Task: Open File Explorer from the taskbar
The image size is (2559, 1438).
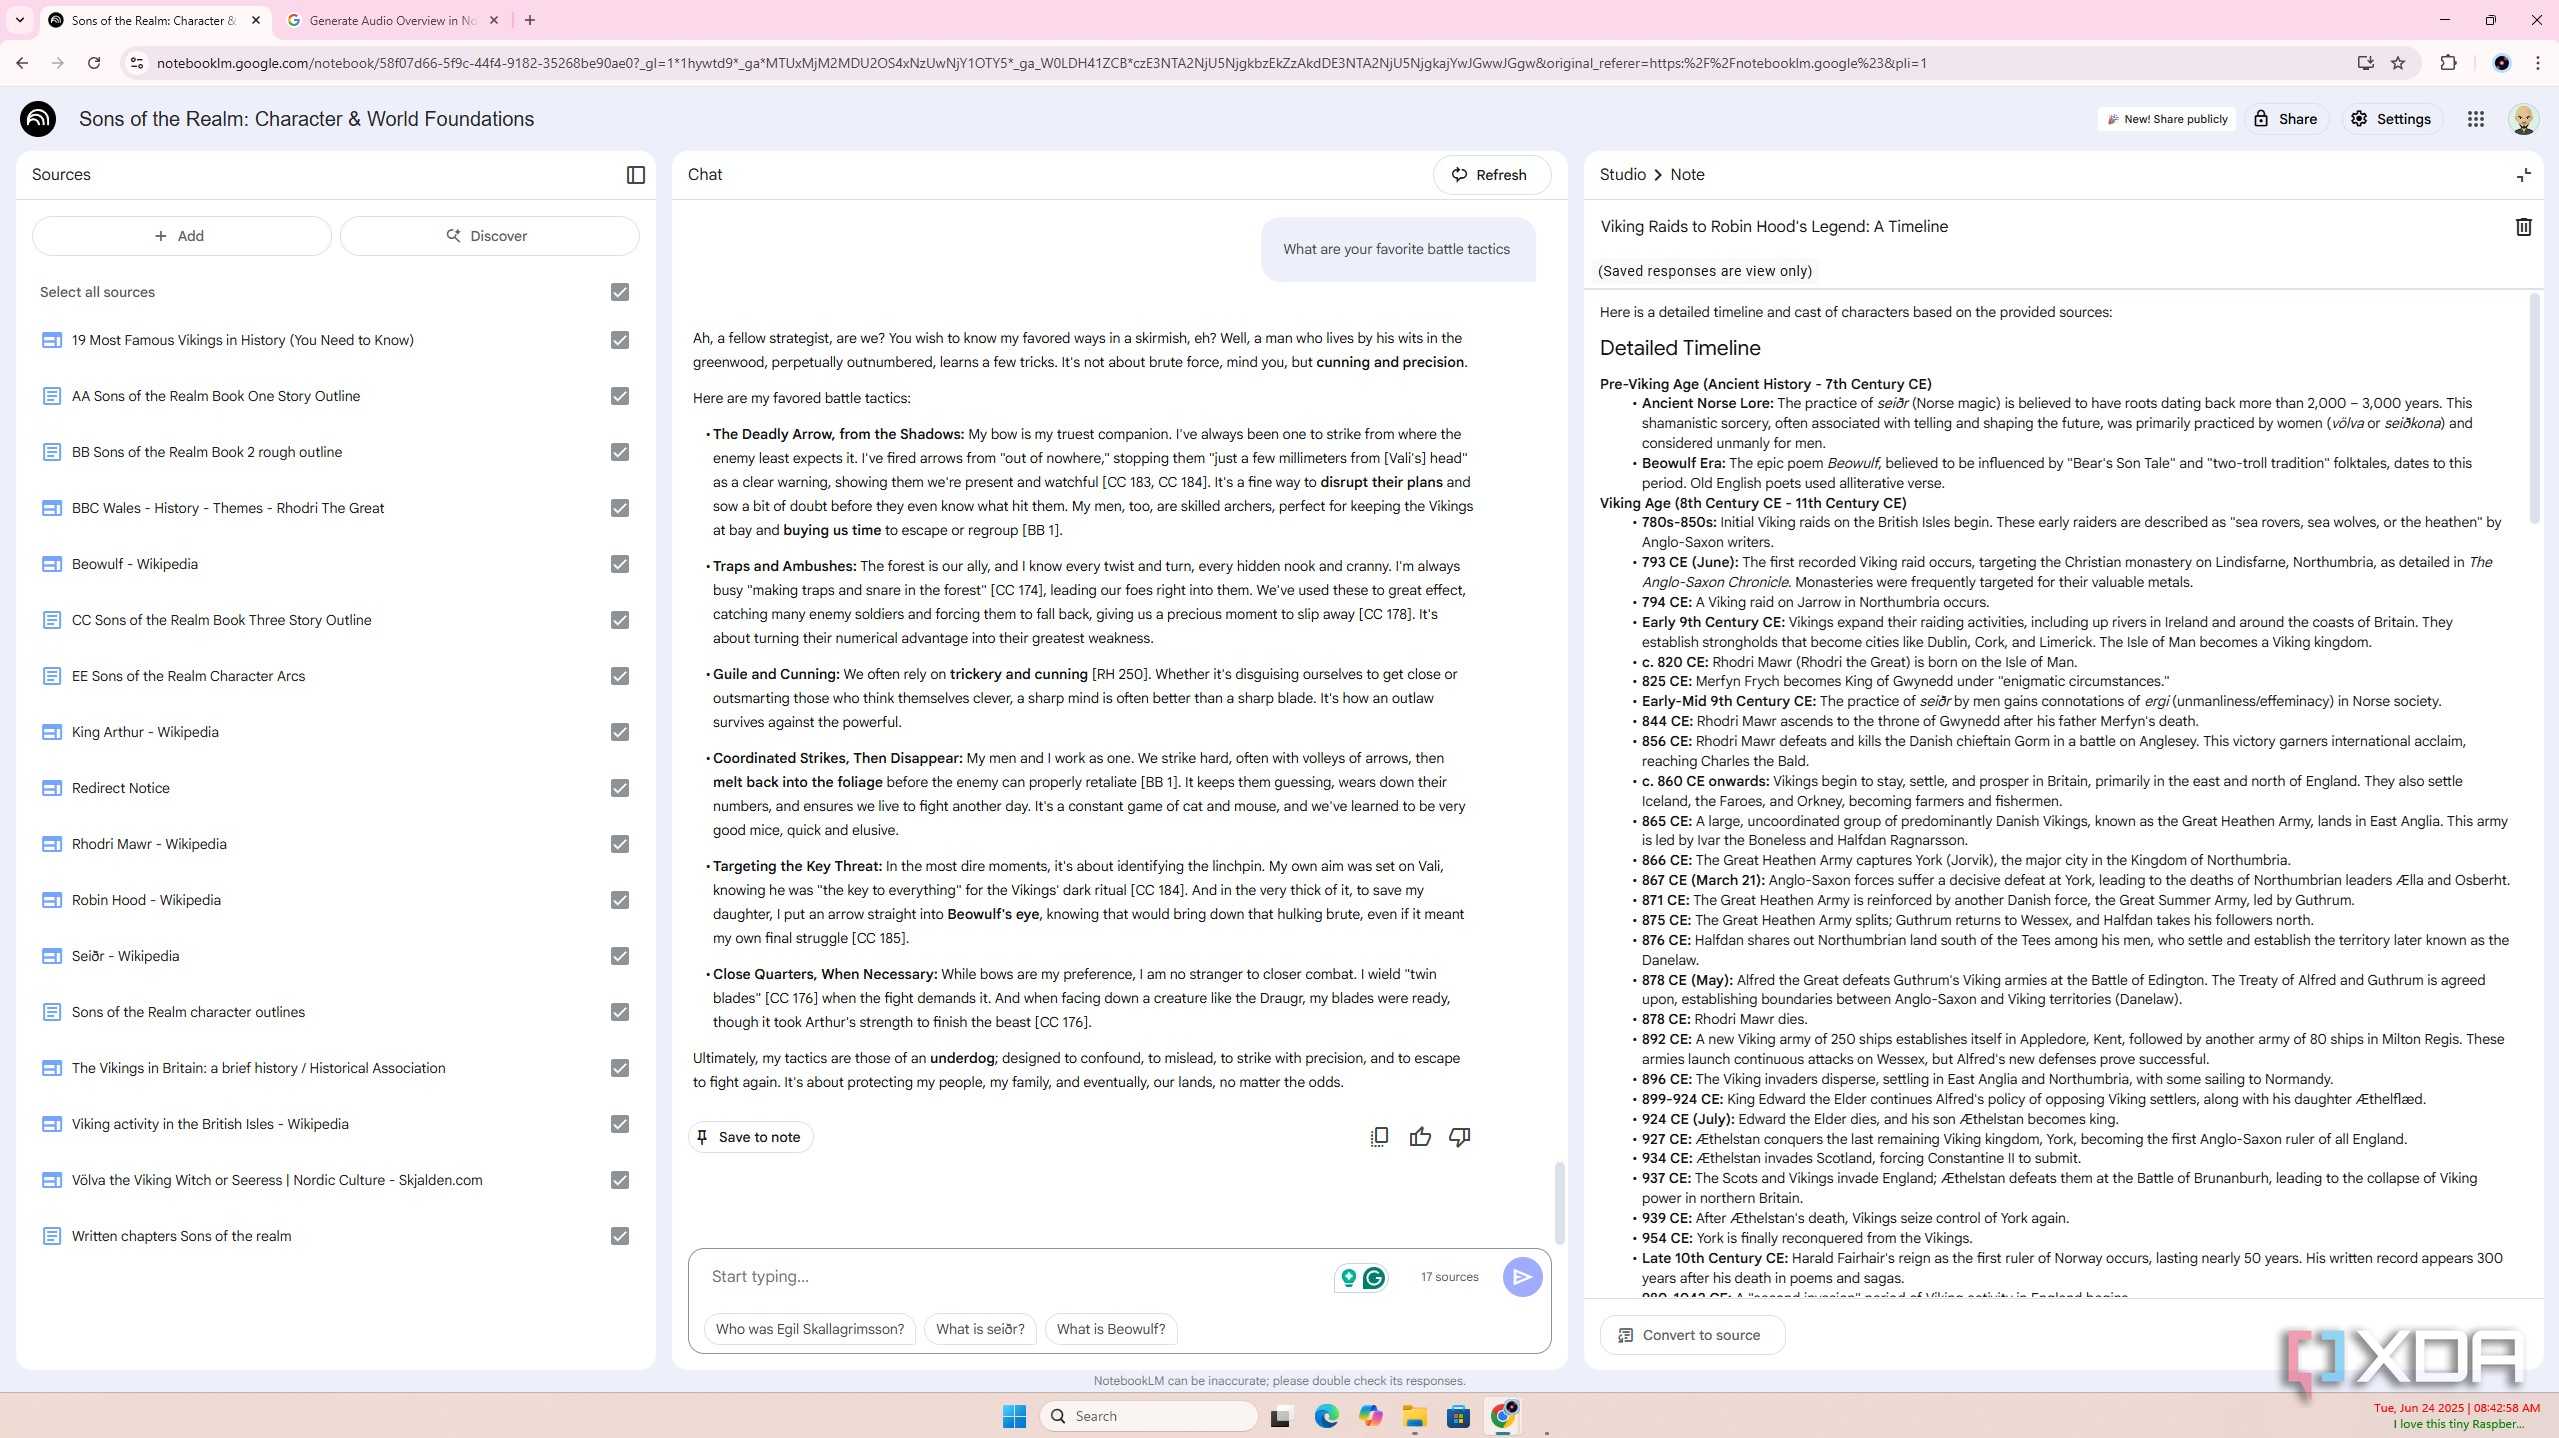Action: pyautogui.click(x=1414, y=1416)
